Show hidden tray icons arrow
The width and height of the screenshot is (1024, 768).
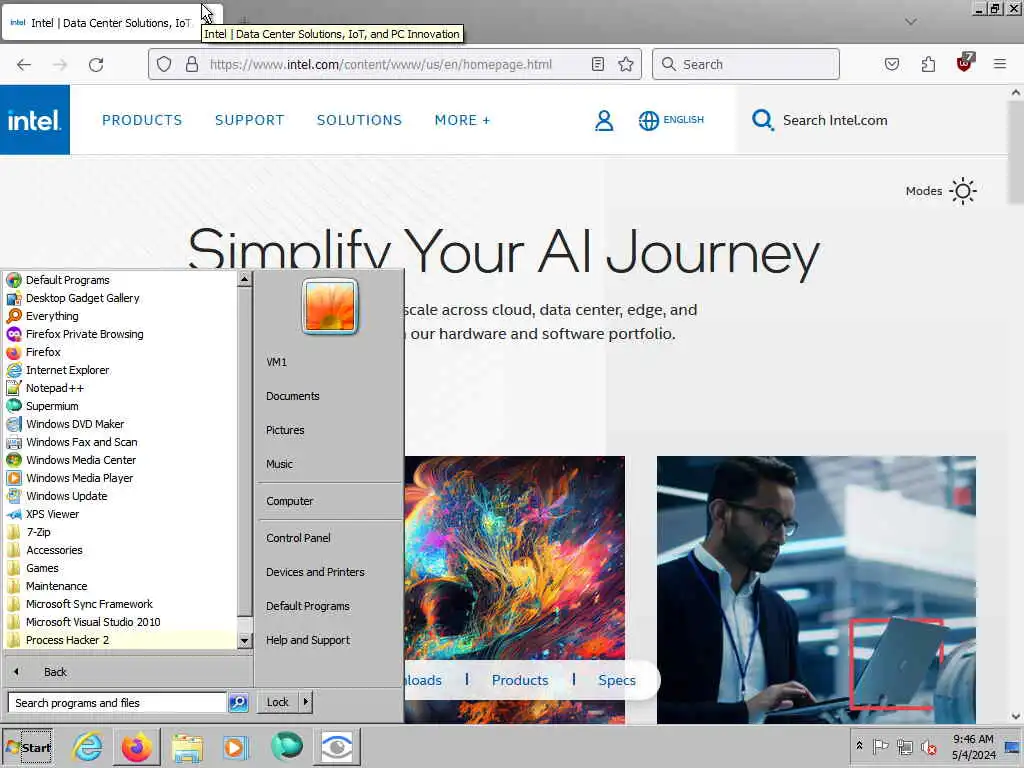[859, 746]
